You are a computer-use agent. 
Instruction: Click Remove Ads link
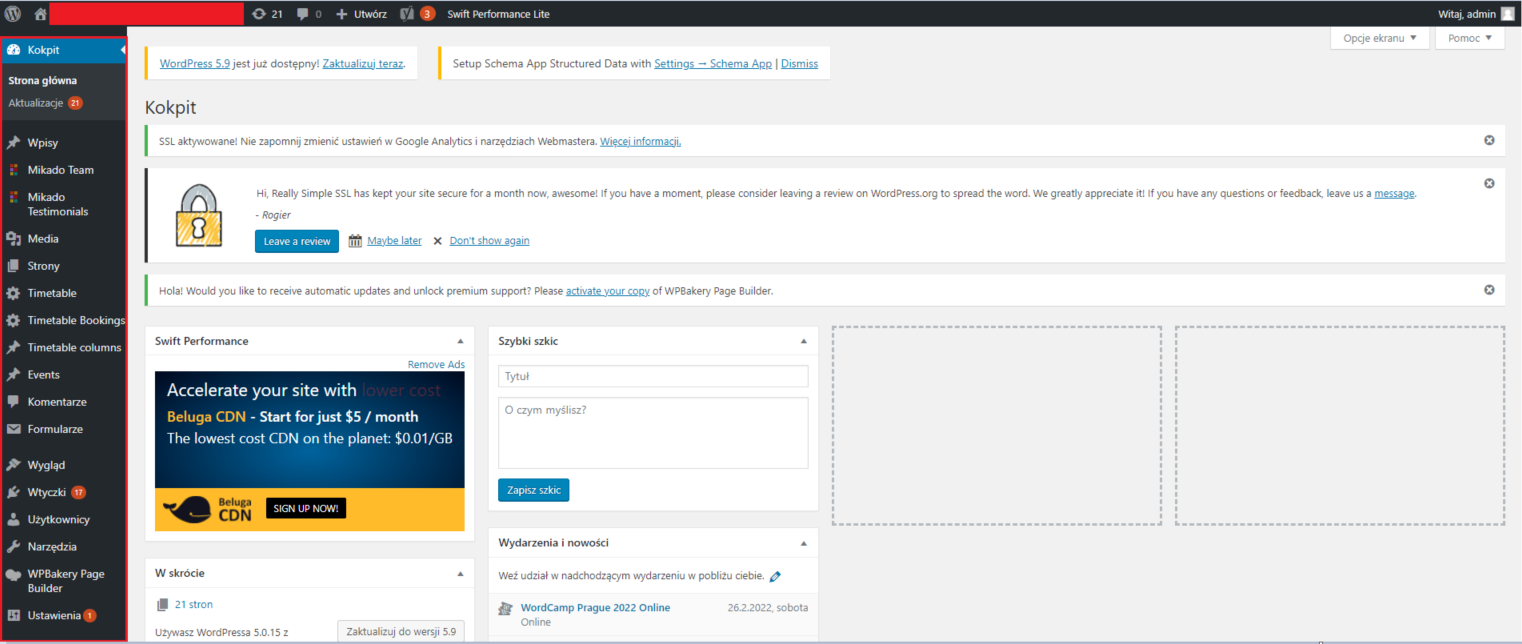coord(436,365)
